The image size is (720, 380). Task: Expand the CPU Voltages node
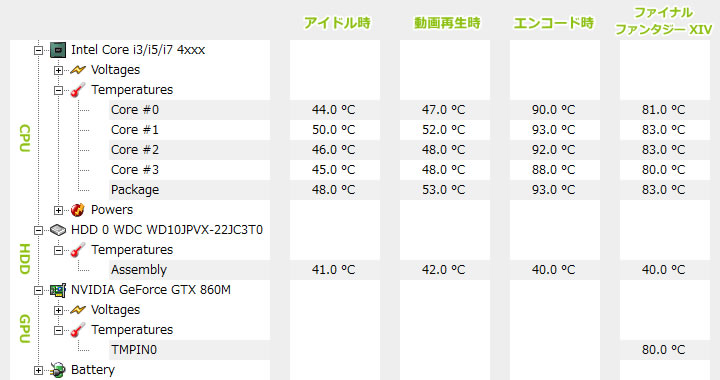coord(58,71)
